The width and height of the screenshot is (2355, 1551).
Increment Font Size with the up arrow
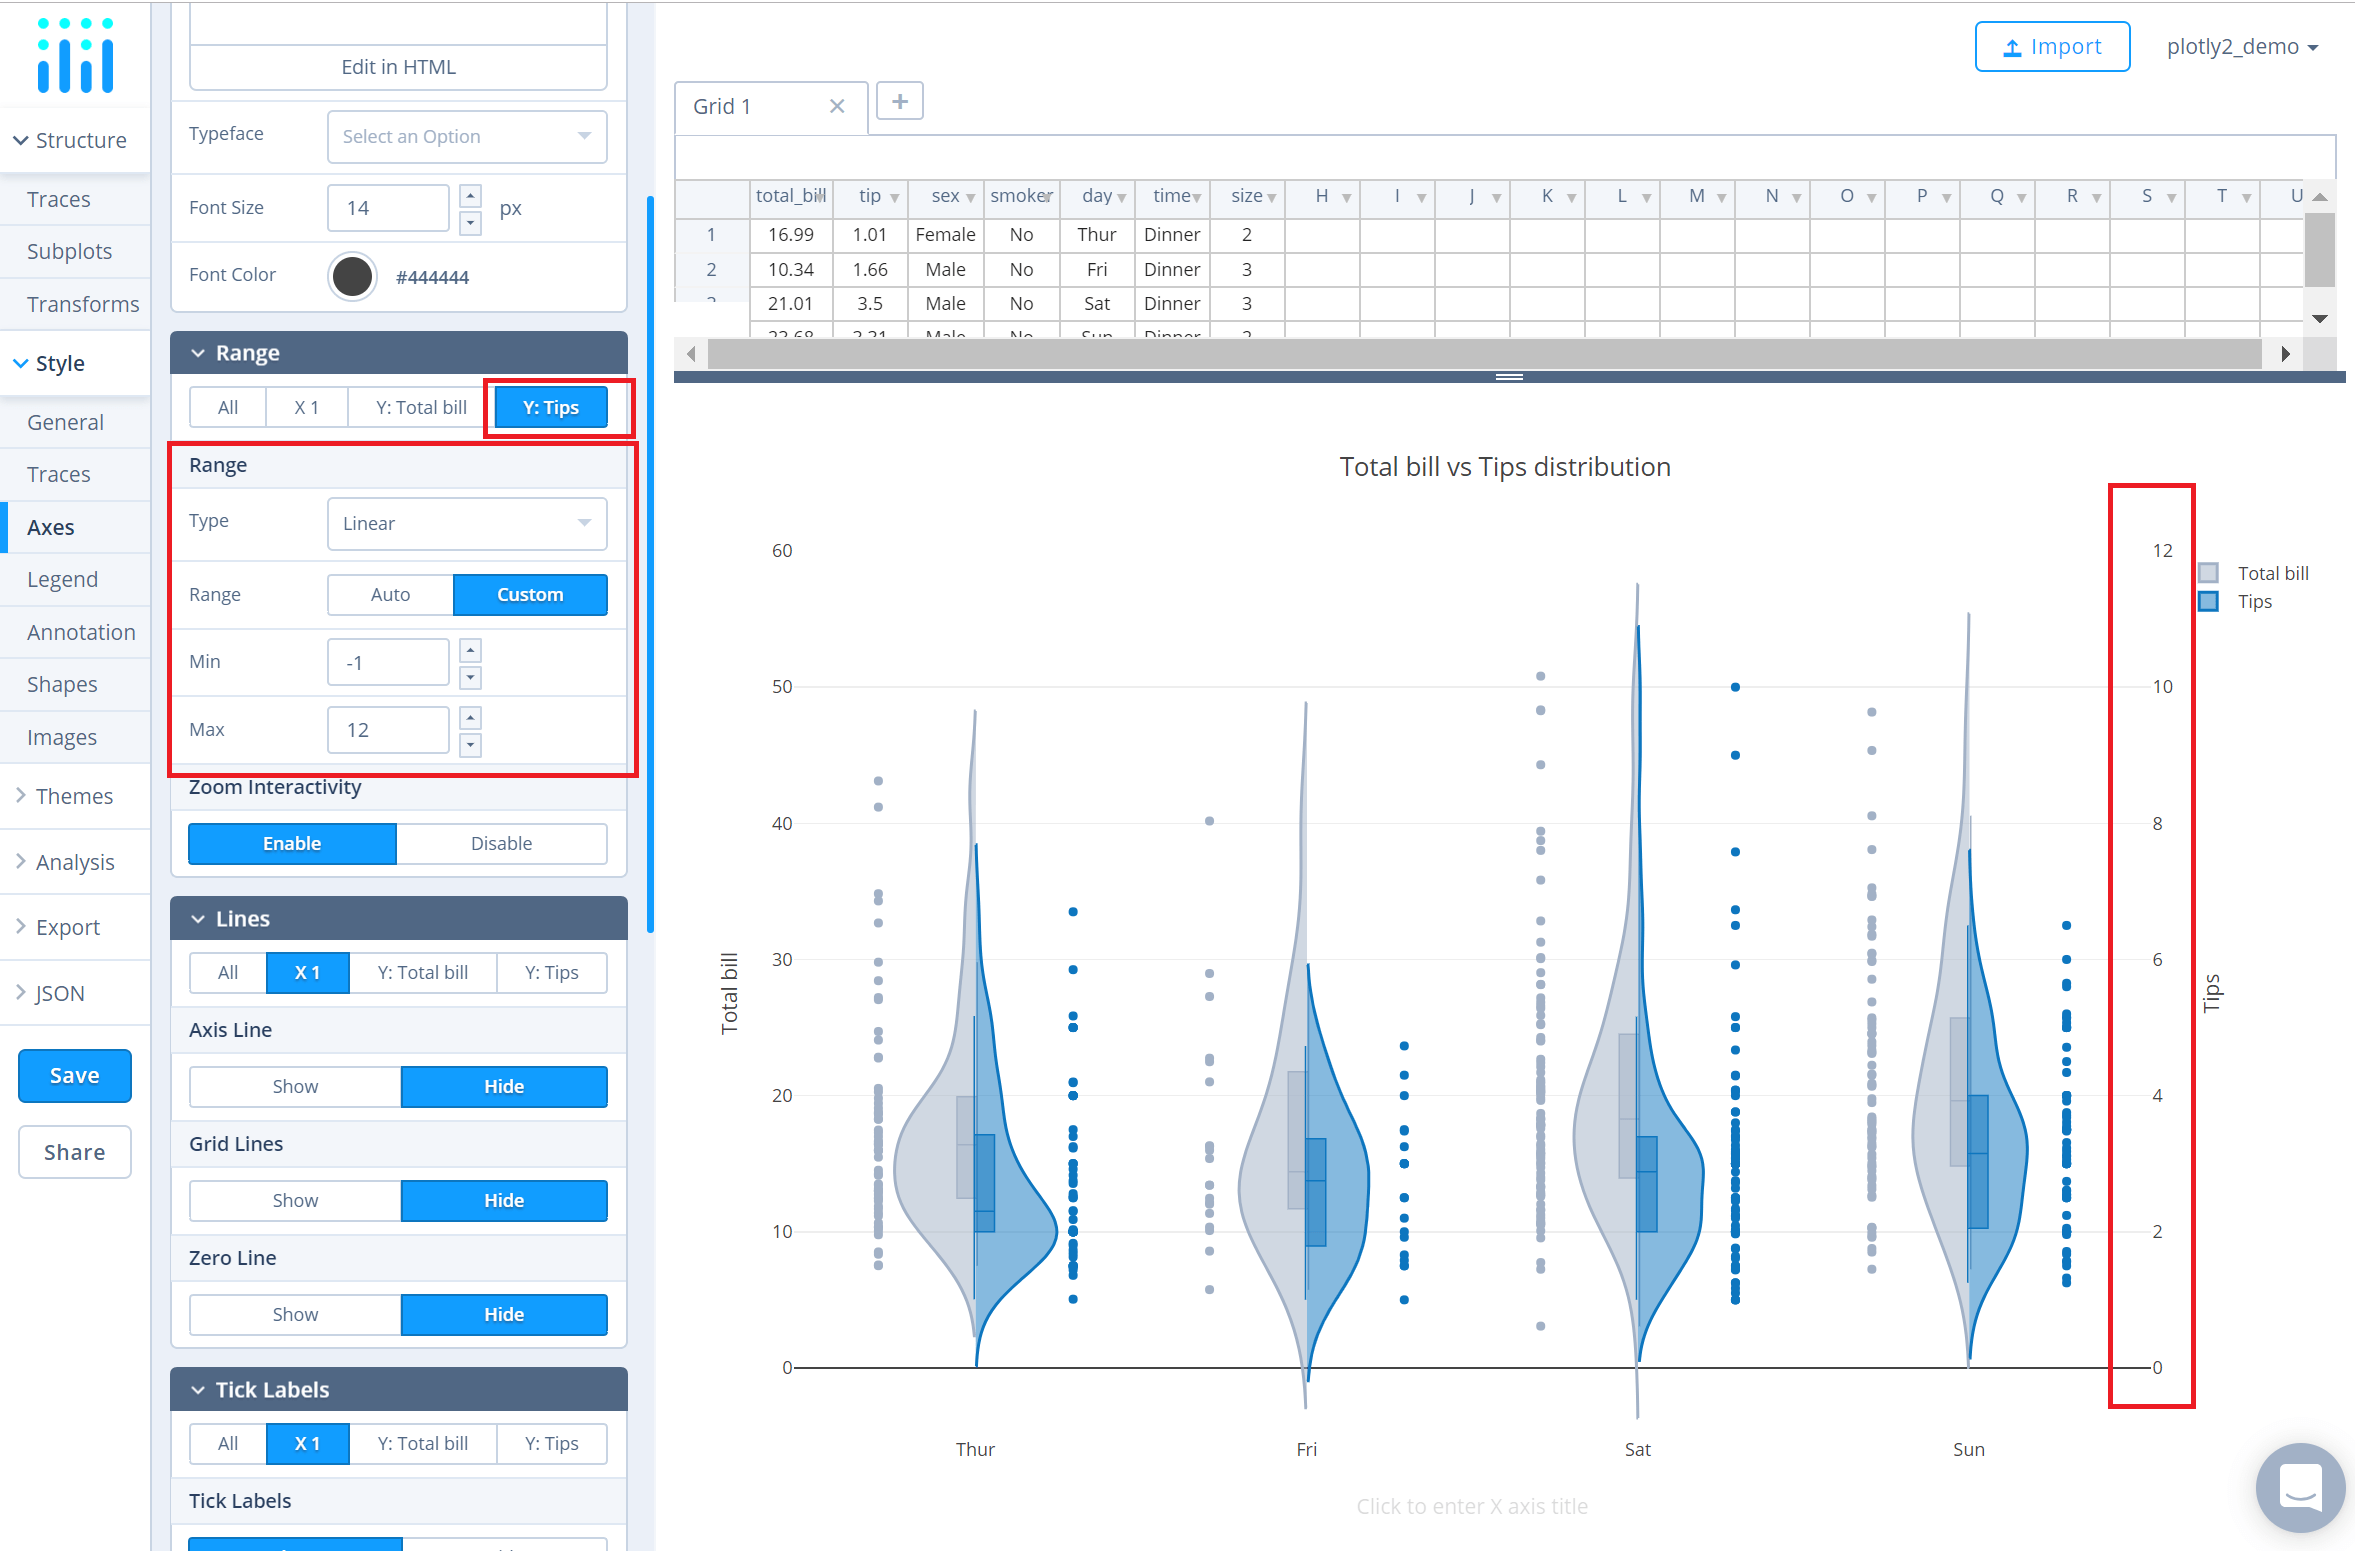click(470, 195)
